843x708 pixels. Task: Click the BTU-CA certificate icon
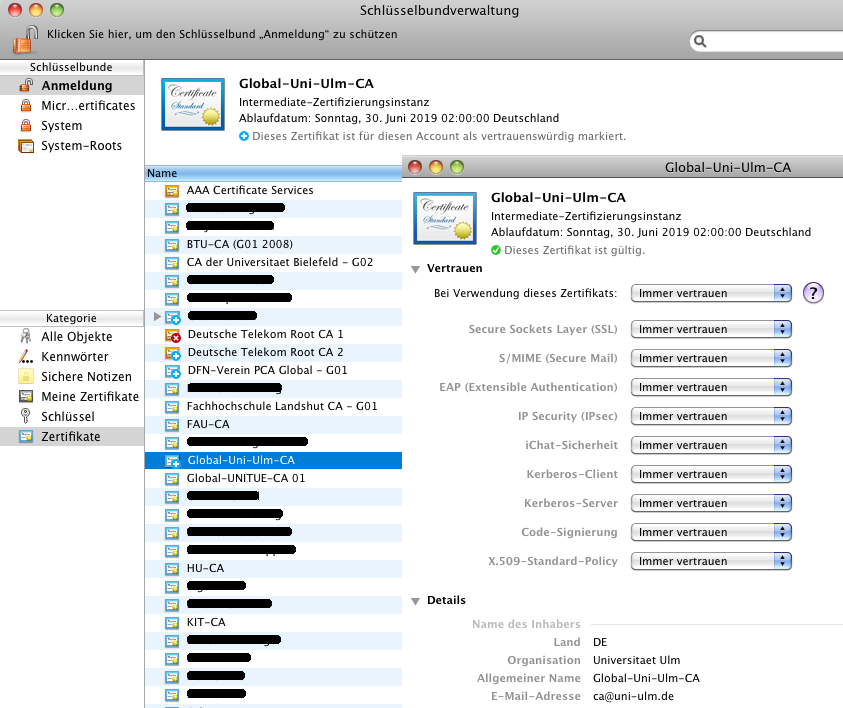click(172, 245)
